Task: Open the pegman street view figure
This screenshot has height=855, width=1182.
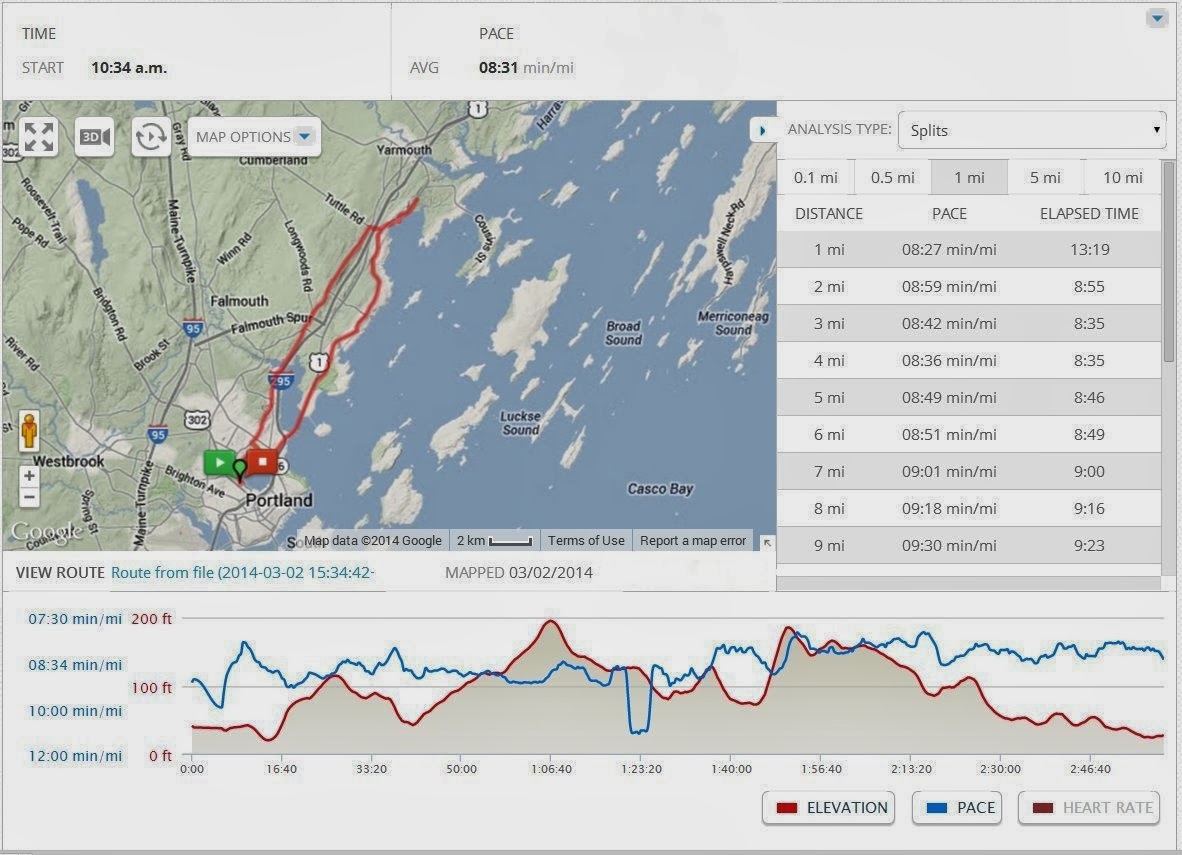Action: pyautogui.click(x=29, y=432)
